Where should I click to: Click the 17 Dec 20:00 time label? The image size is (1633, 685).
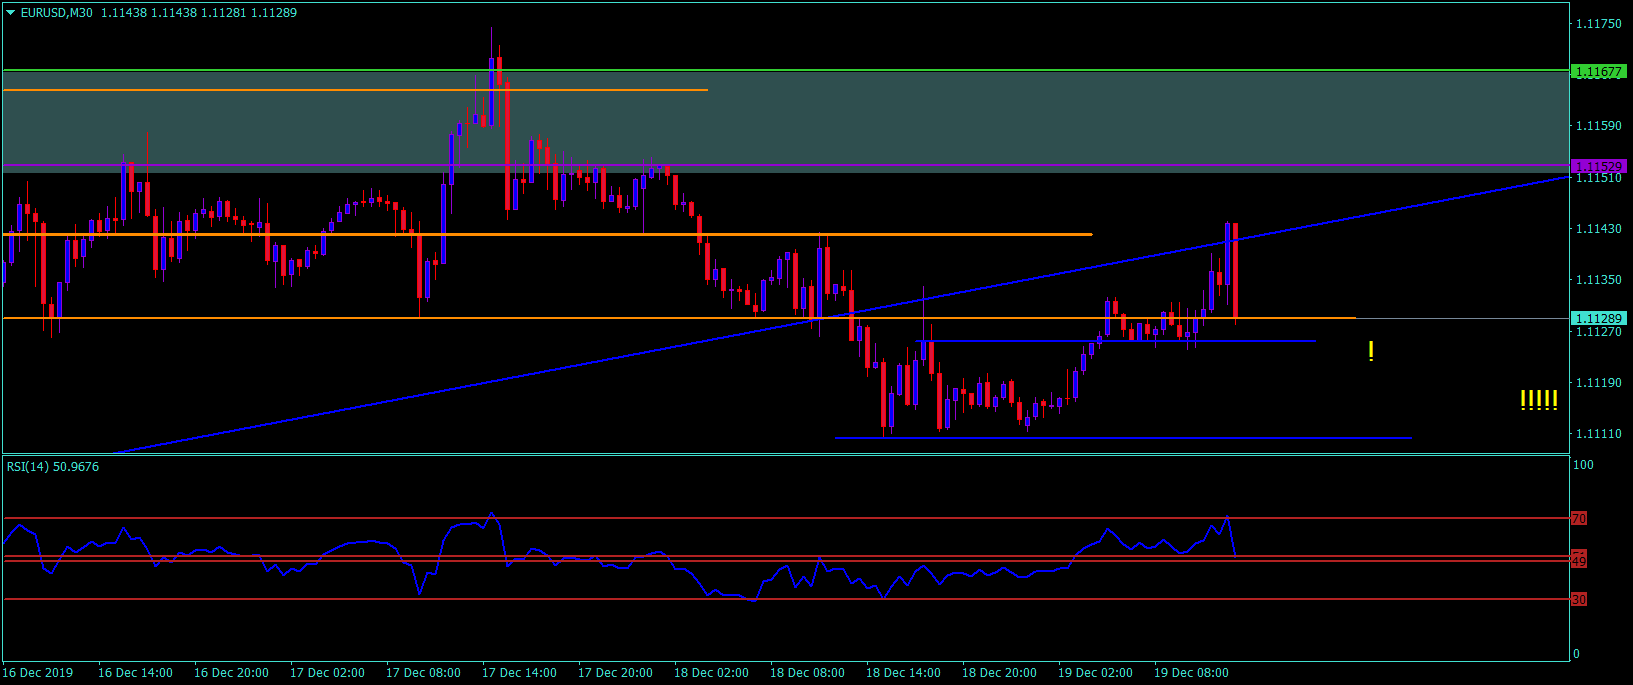coord(615,673)
